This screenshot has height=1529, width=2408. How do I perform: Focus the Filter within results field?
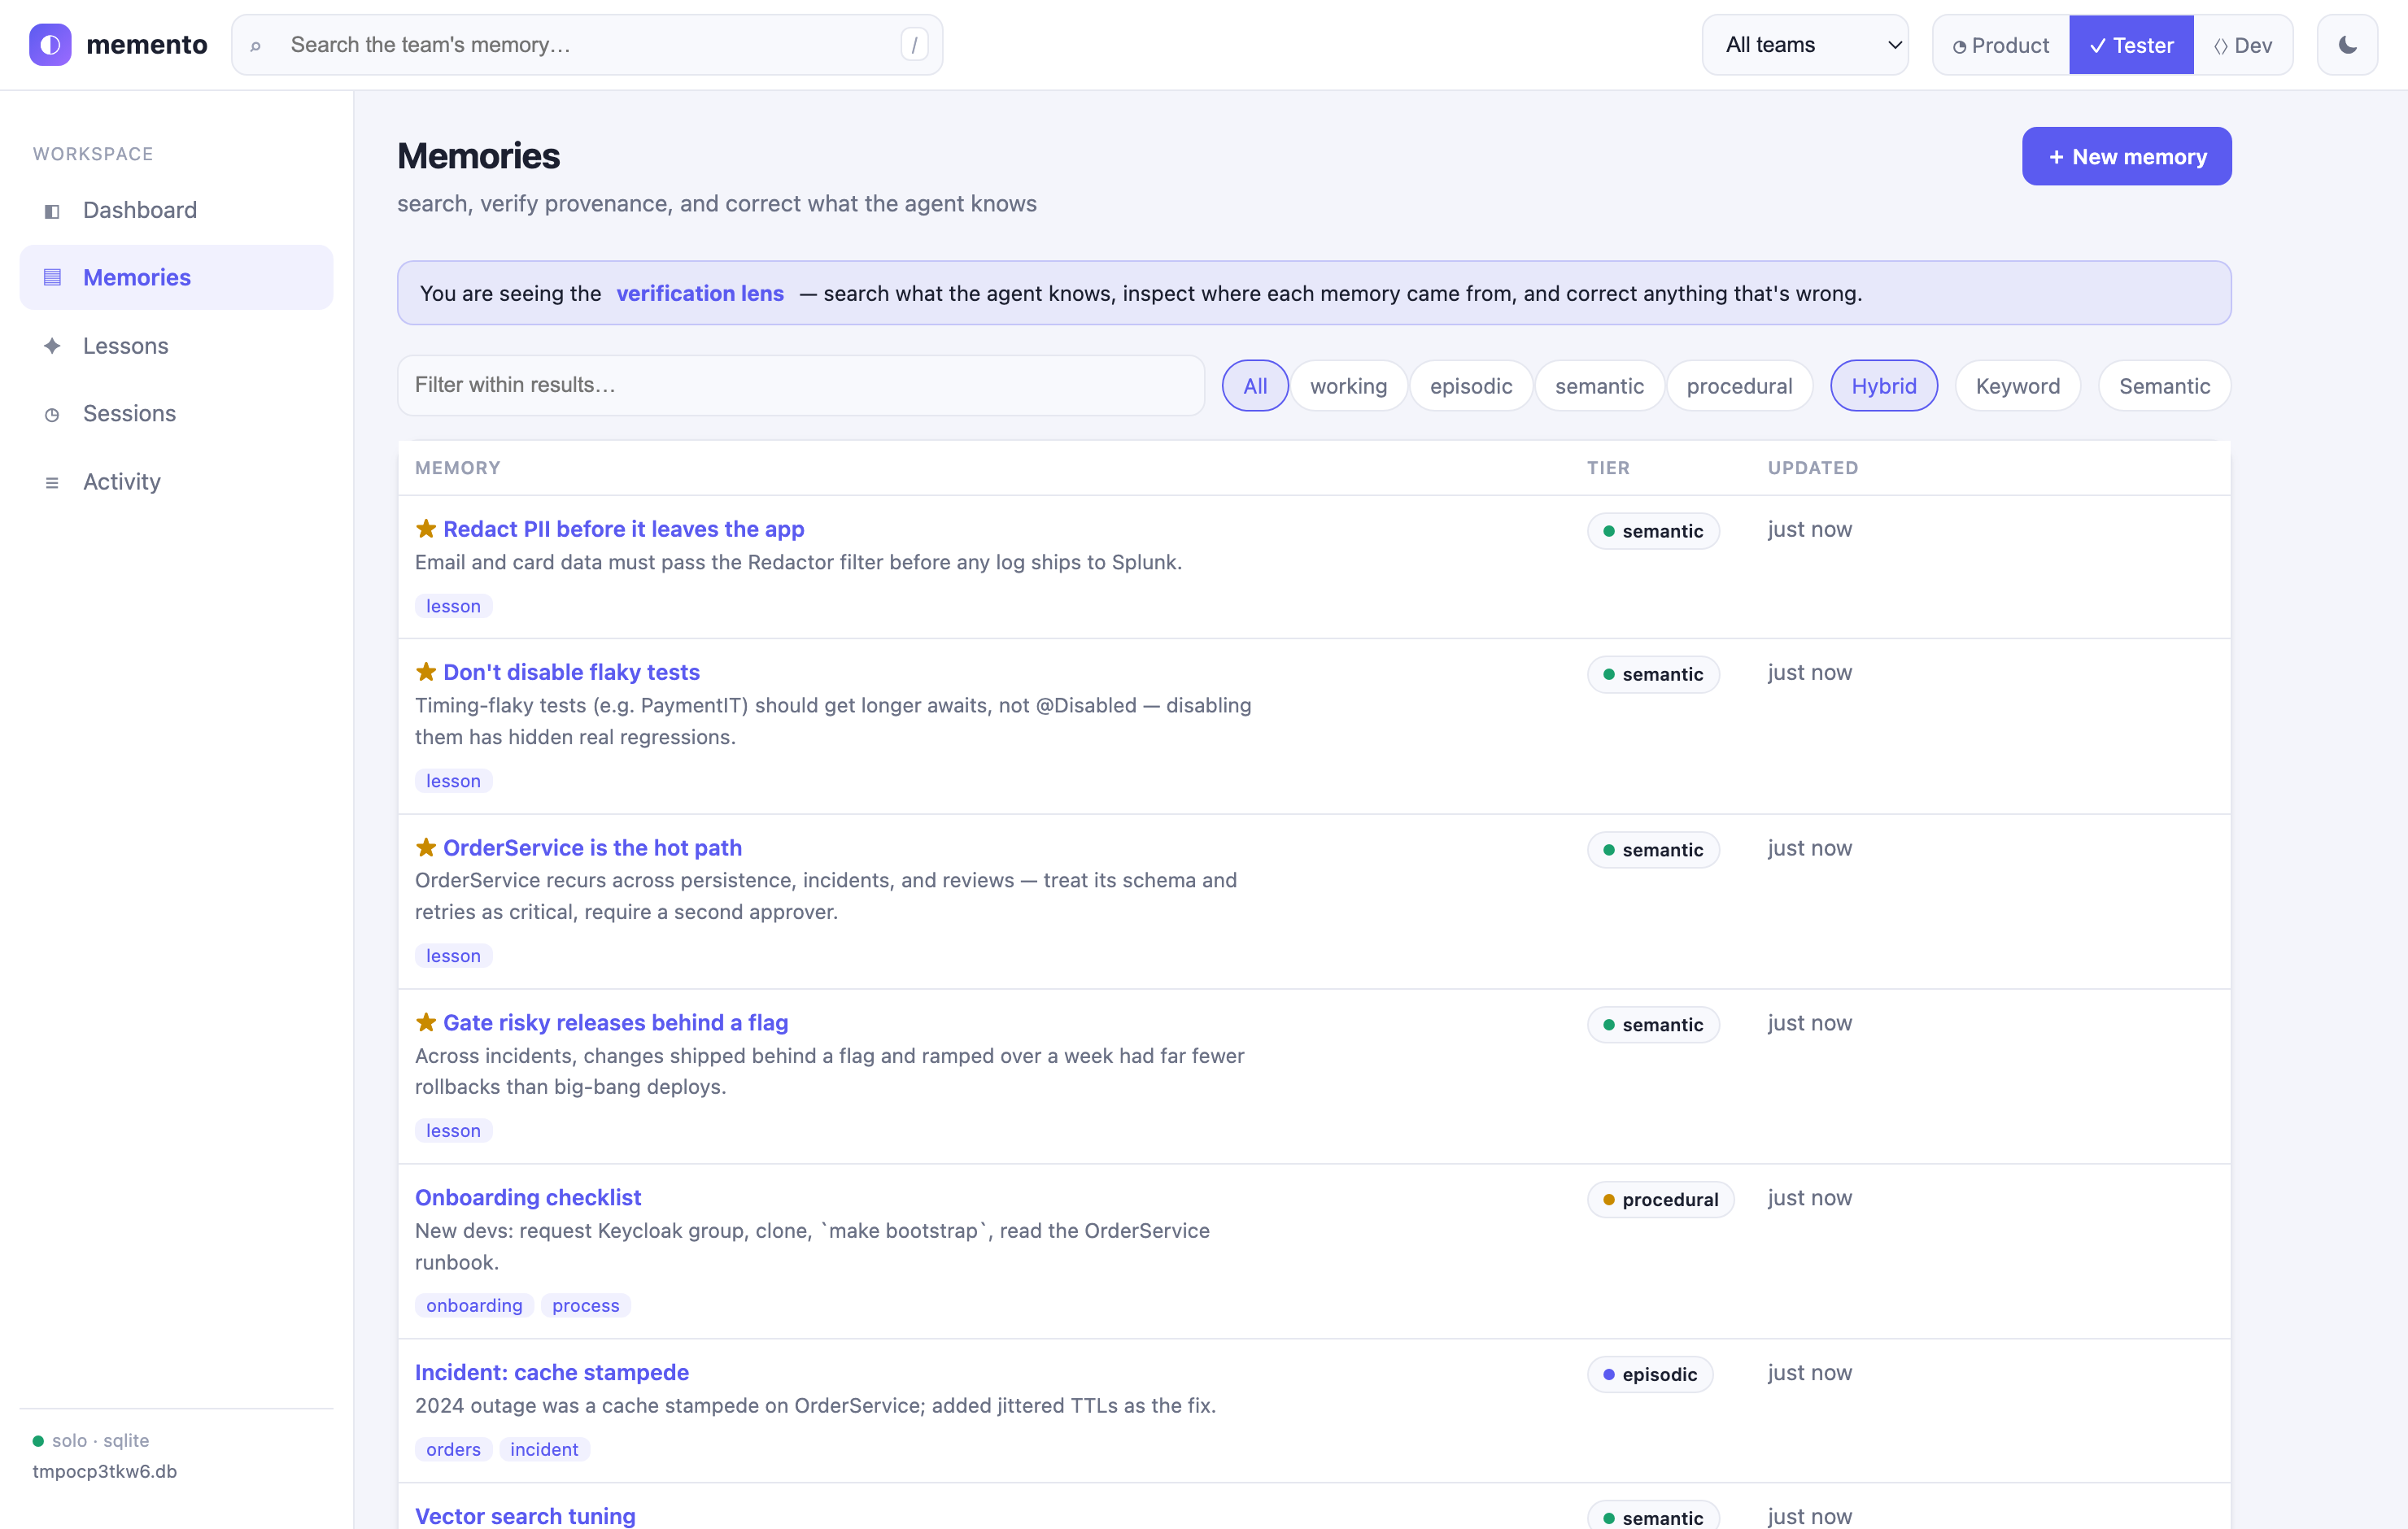[x=801, y=385]
